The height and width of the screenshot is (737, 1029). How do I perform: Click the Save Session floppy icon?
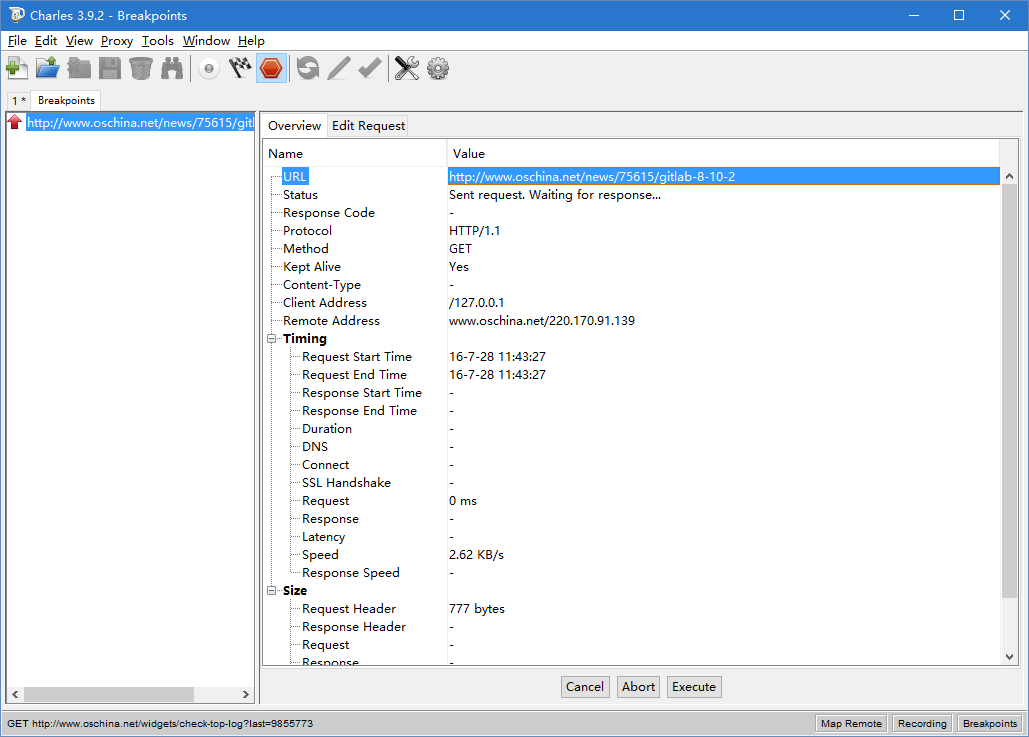click(x=110, y=68)
